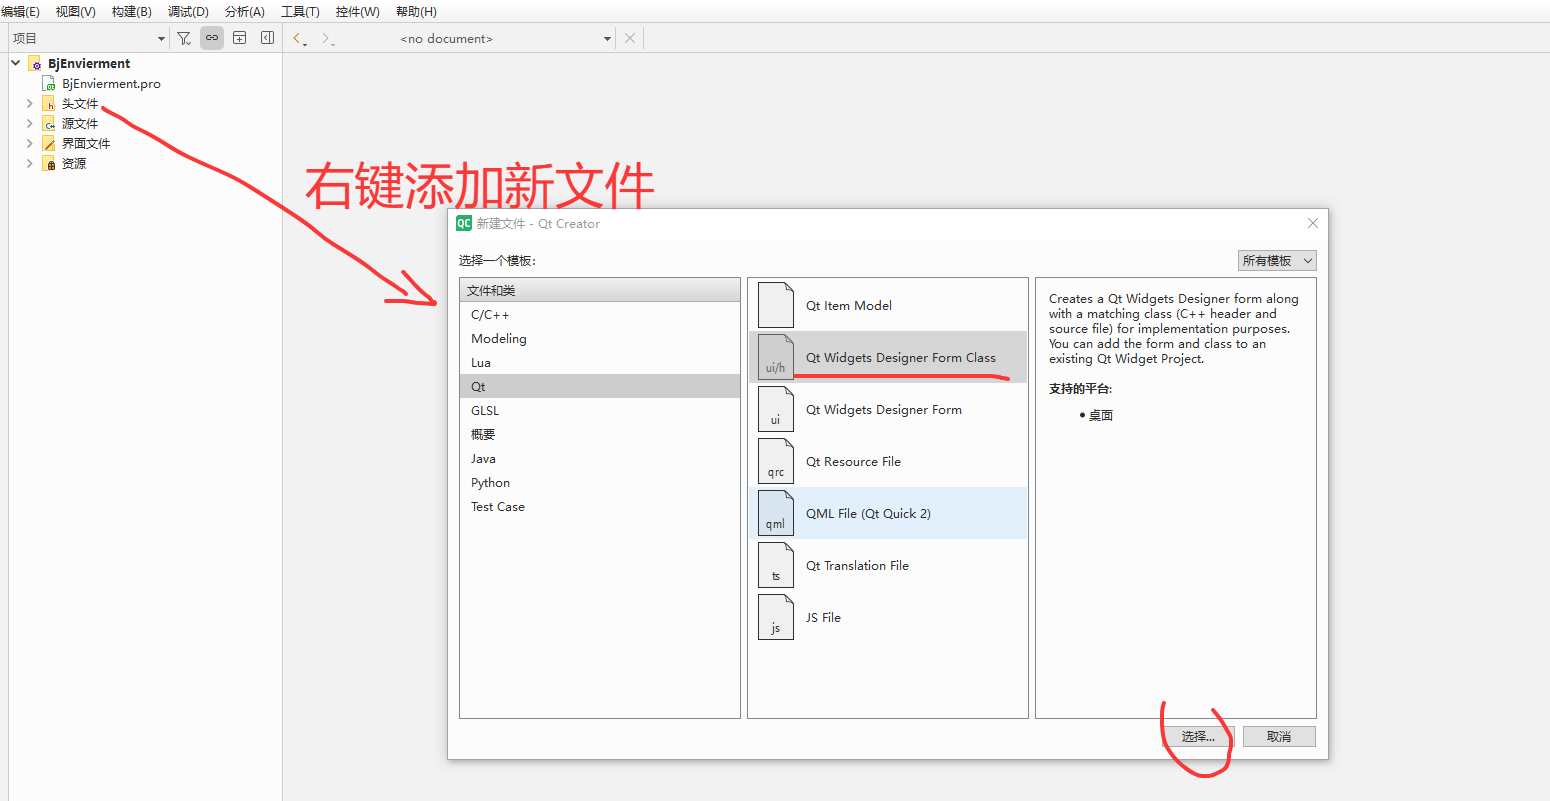Expand the 界面文件 tree node
1550x801 pixels.
pyautogui.click(x=29, y=144)
